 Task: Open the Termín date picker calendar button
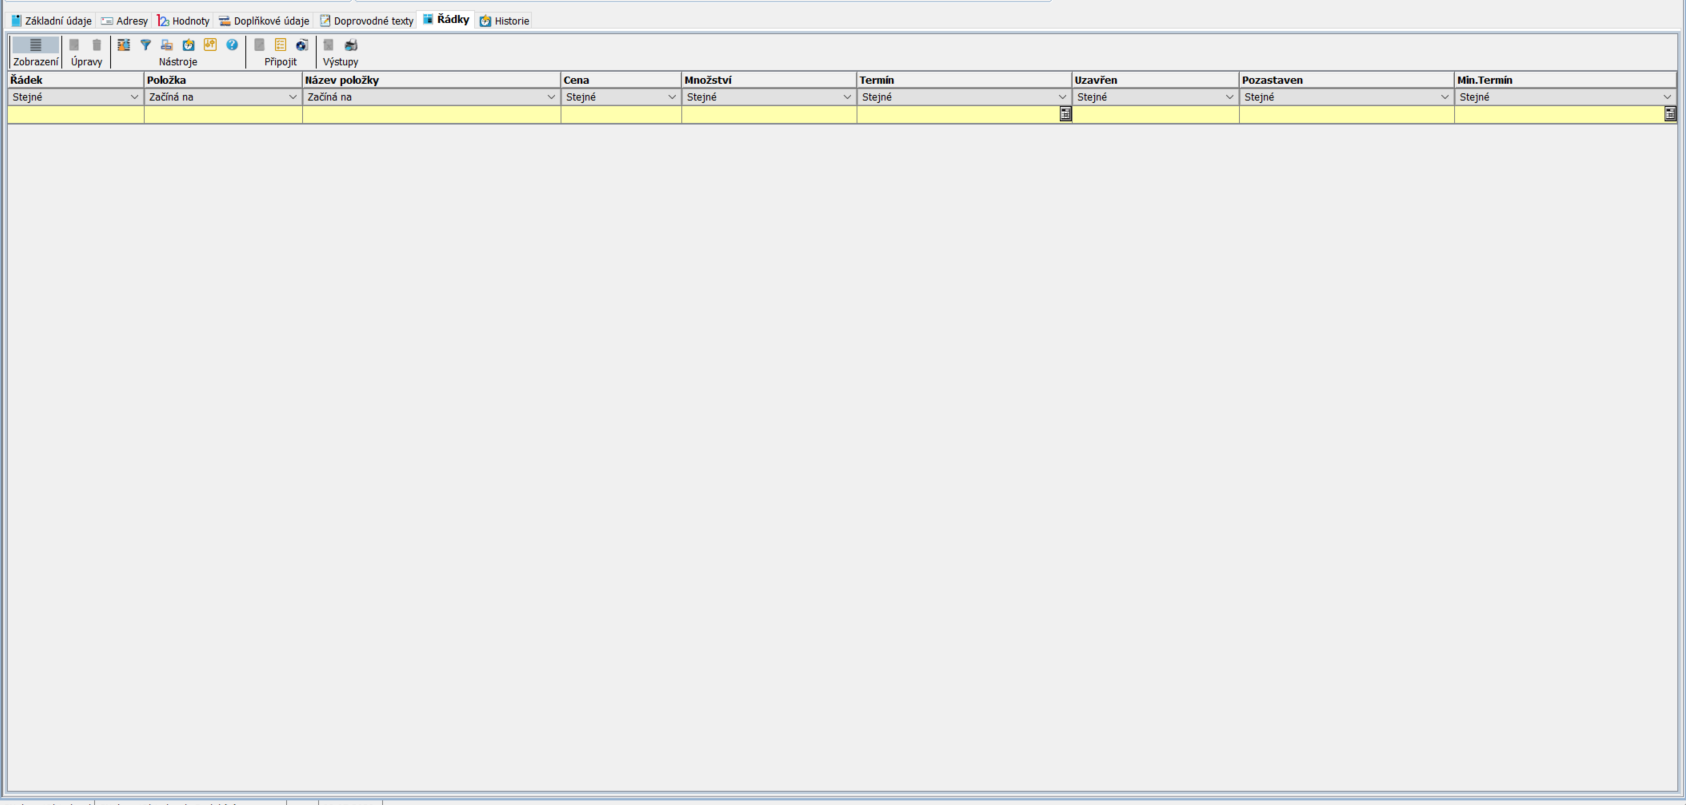tap(1065, 114)
